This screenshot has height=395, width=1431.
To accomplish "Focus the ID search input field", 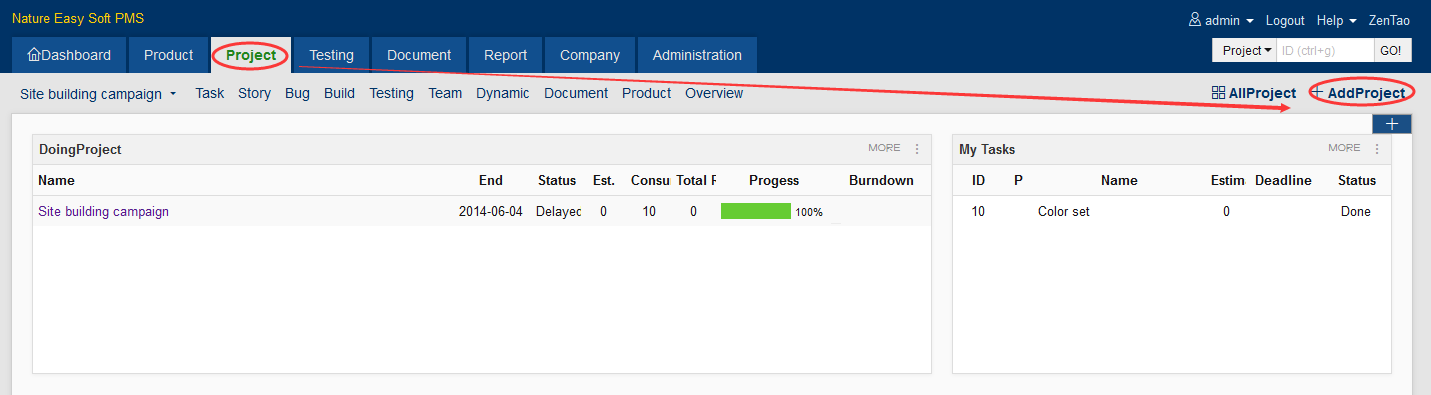I will (x=1324, y=50).
